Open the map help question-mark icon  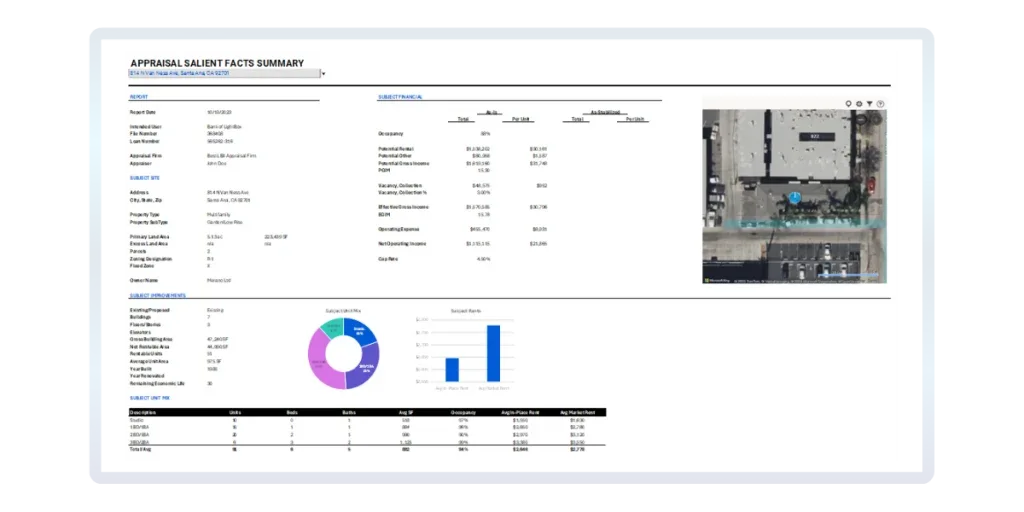(880, 104)
